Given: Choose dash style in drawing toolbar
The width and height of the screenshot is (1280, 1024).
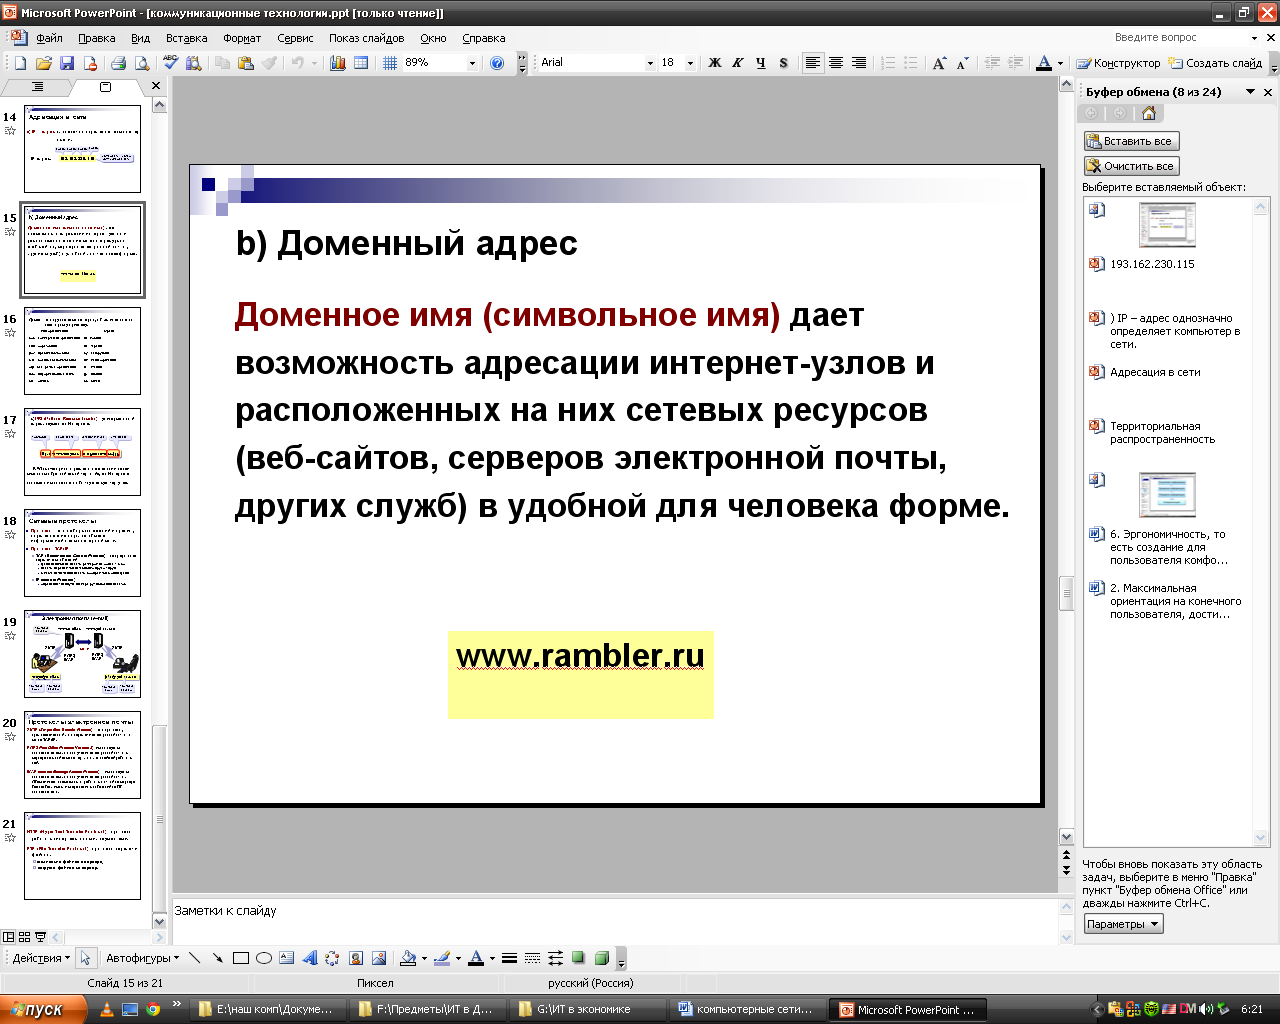Looking at the screenshot, I should pos(532,958).
